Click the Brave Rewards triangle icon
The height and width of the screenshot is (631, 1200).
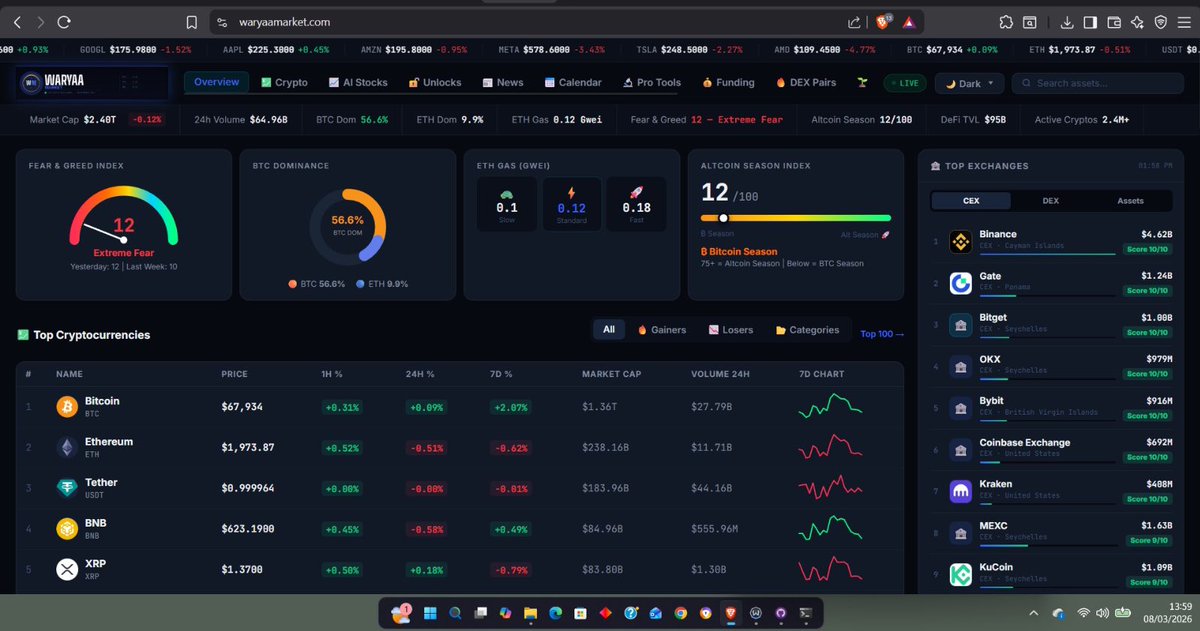click(x=908, y=21)
